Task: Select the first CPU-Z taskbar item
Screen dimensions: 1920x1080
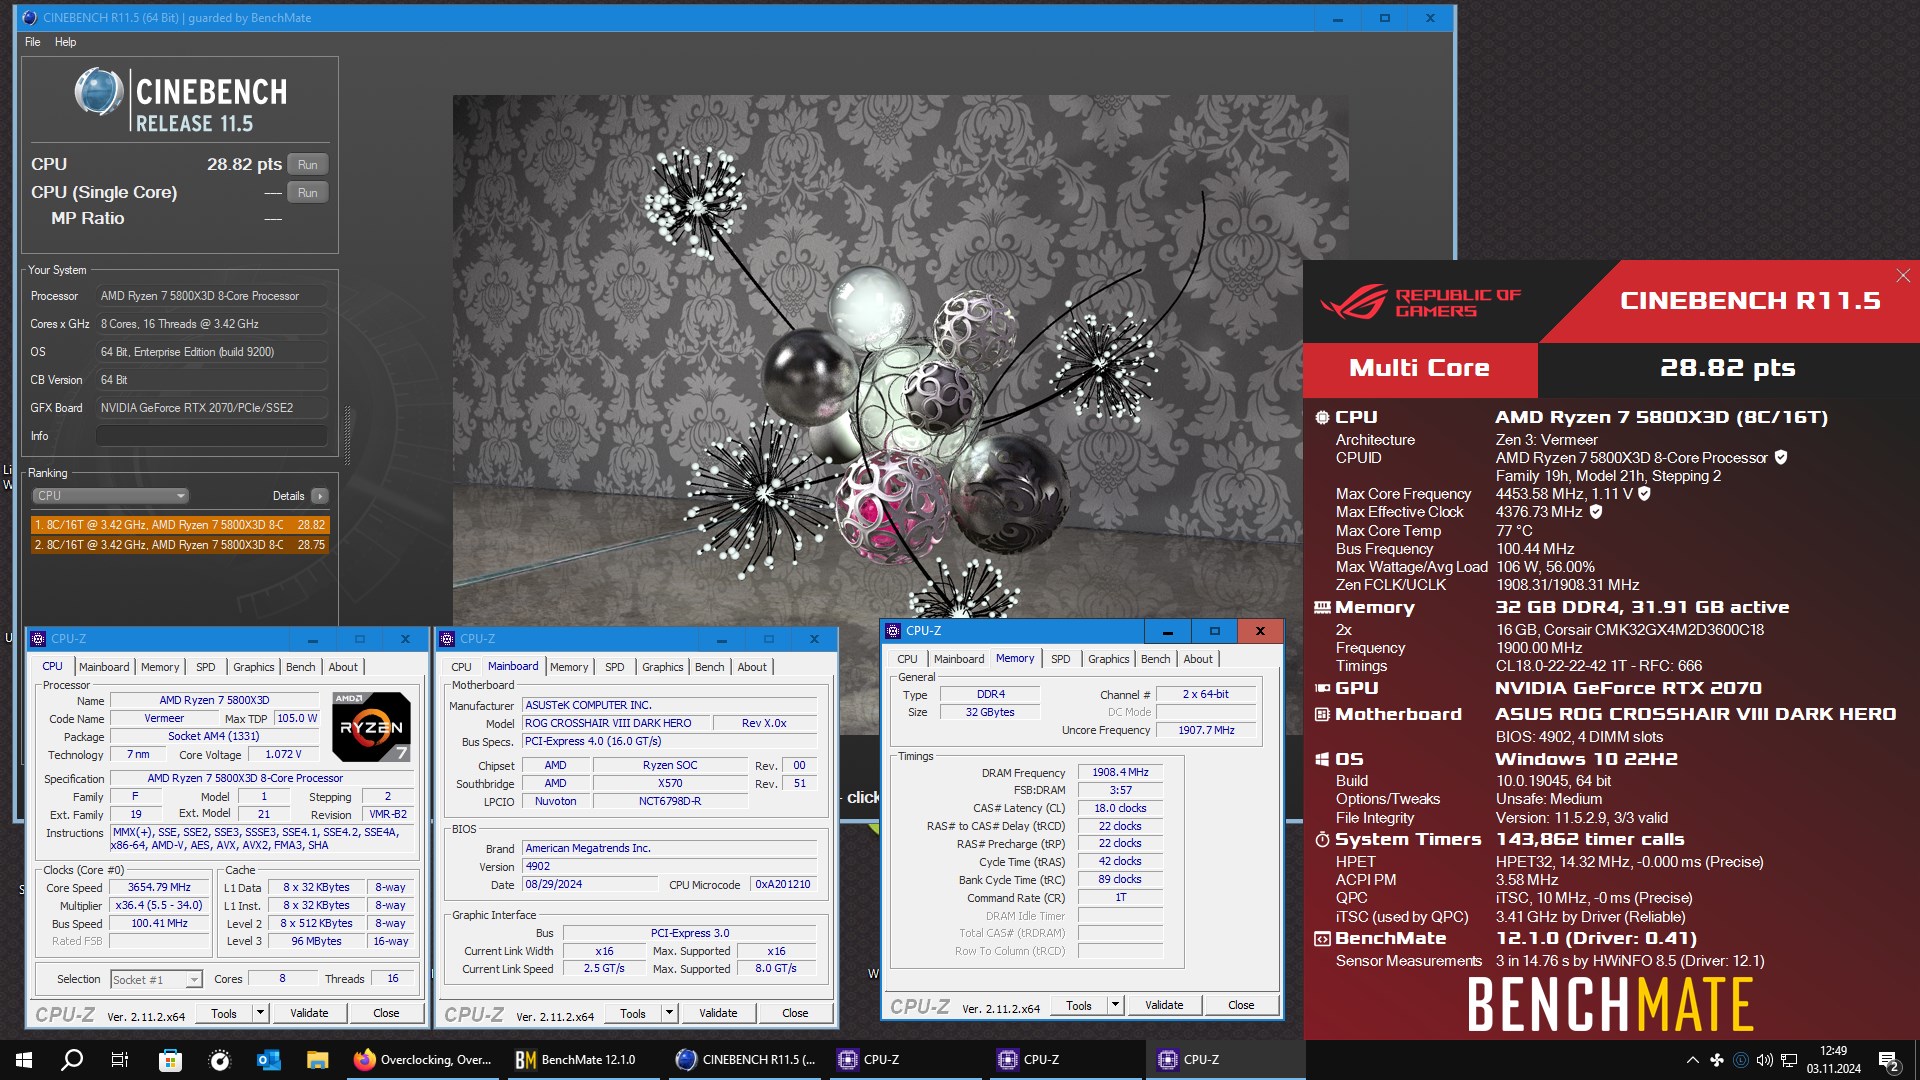Action: point(905,1060)
